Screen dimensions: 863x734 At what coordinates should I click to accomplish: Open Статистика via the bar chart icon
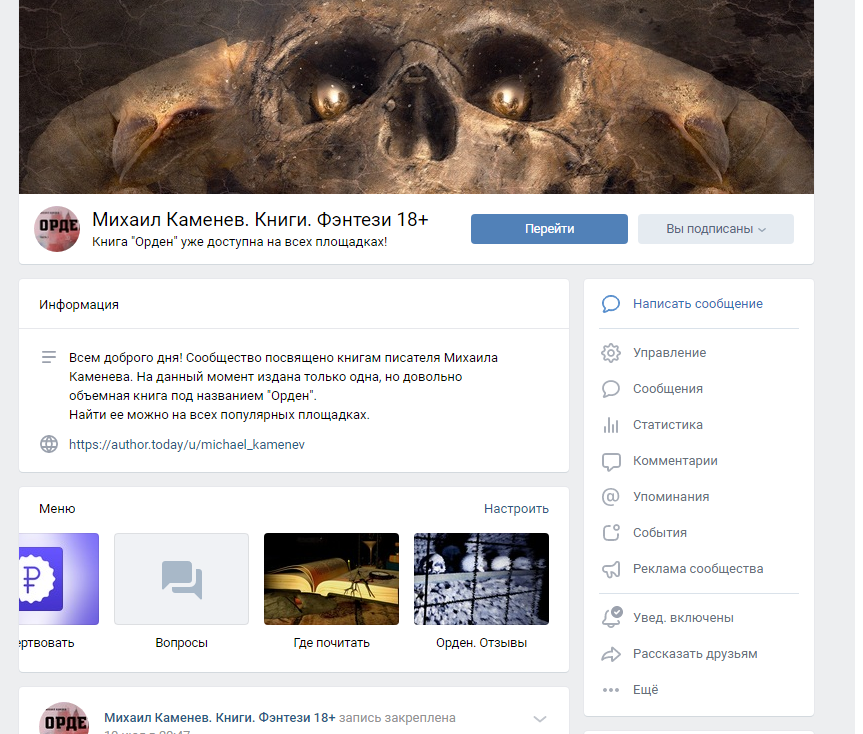click(610, 425)
